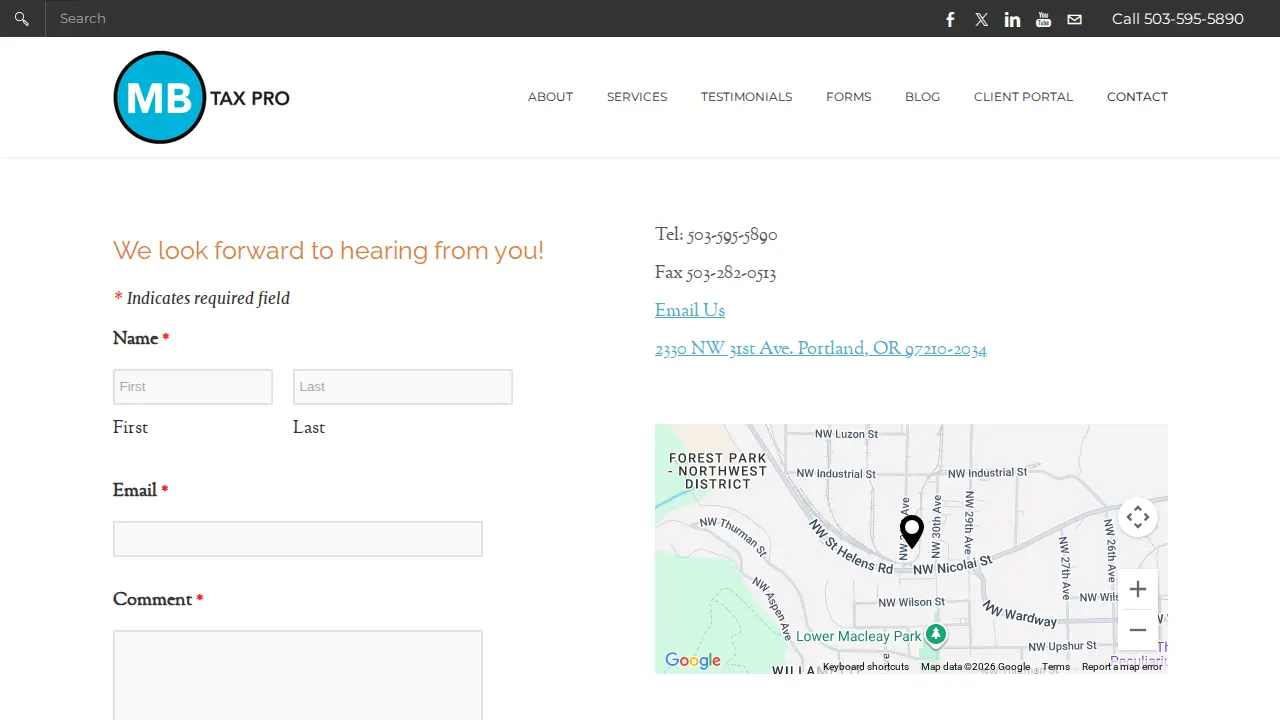Screen dimensions: 1280x720
Task: Open the Services menu
Action: [x=637, y=97]
